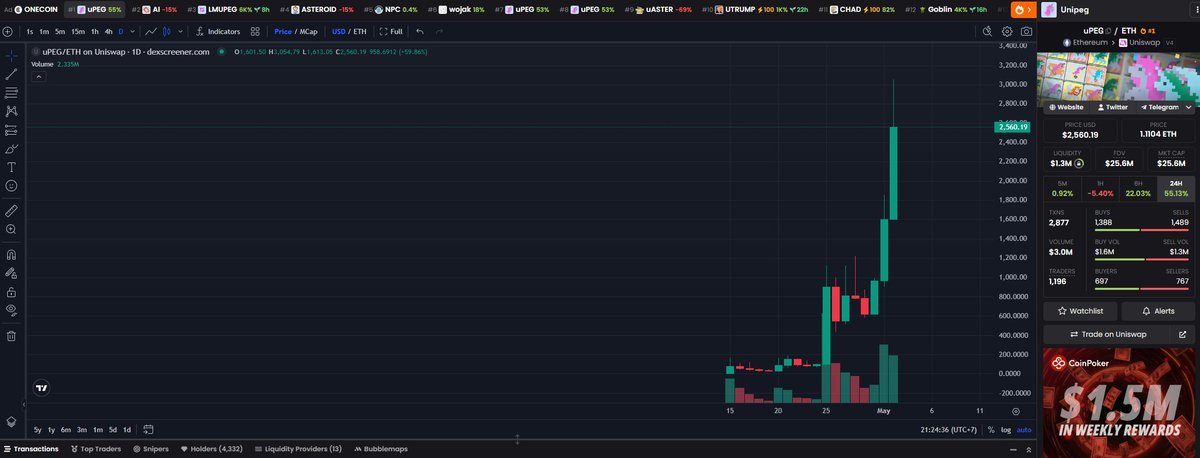Image resolution: width=1200 pixels, height=458 pixels.
Task: Toggle magnet mode for drawings
Action: [x=11, y=254]
